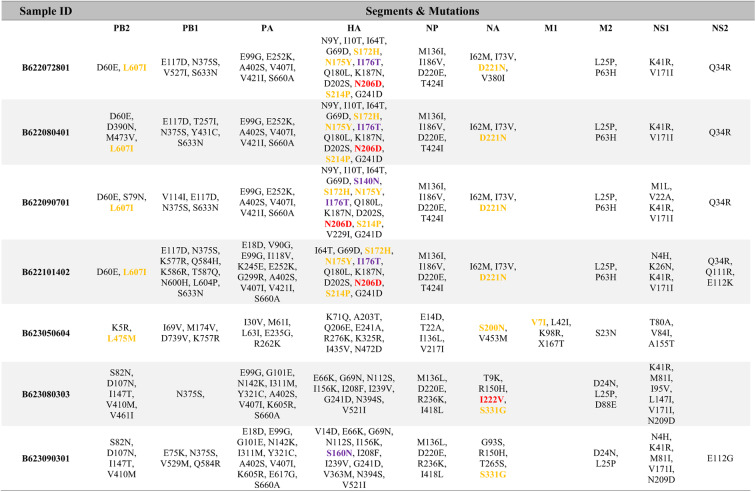Click sample ID B623050604
The image size is (756, 492).
(x=45, y=333)
